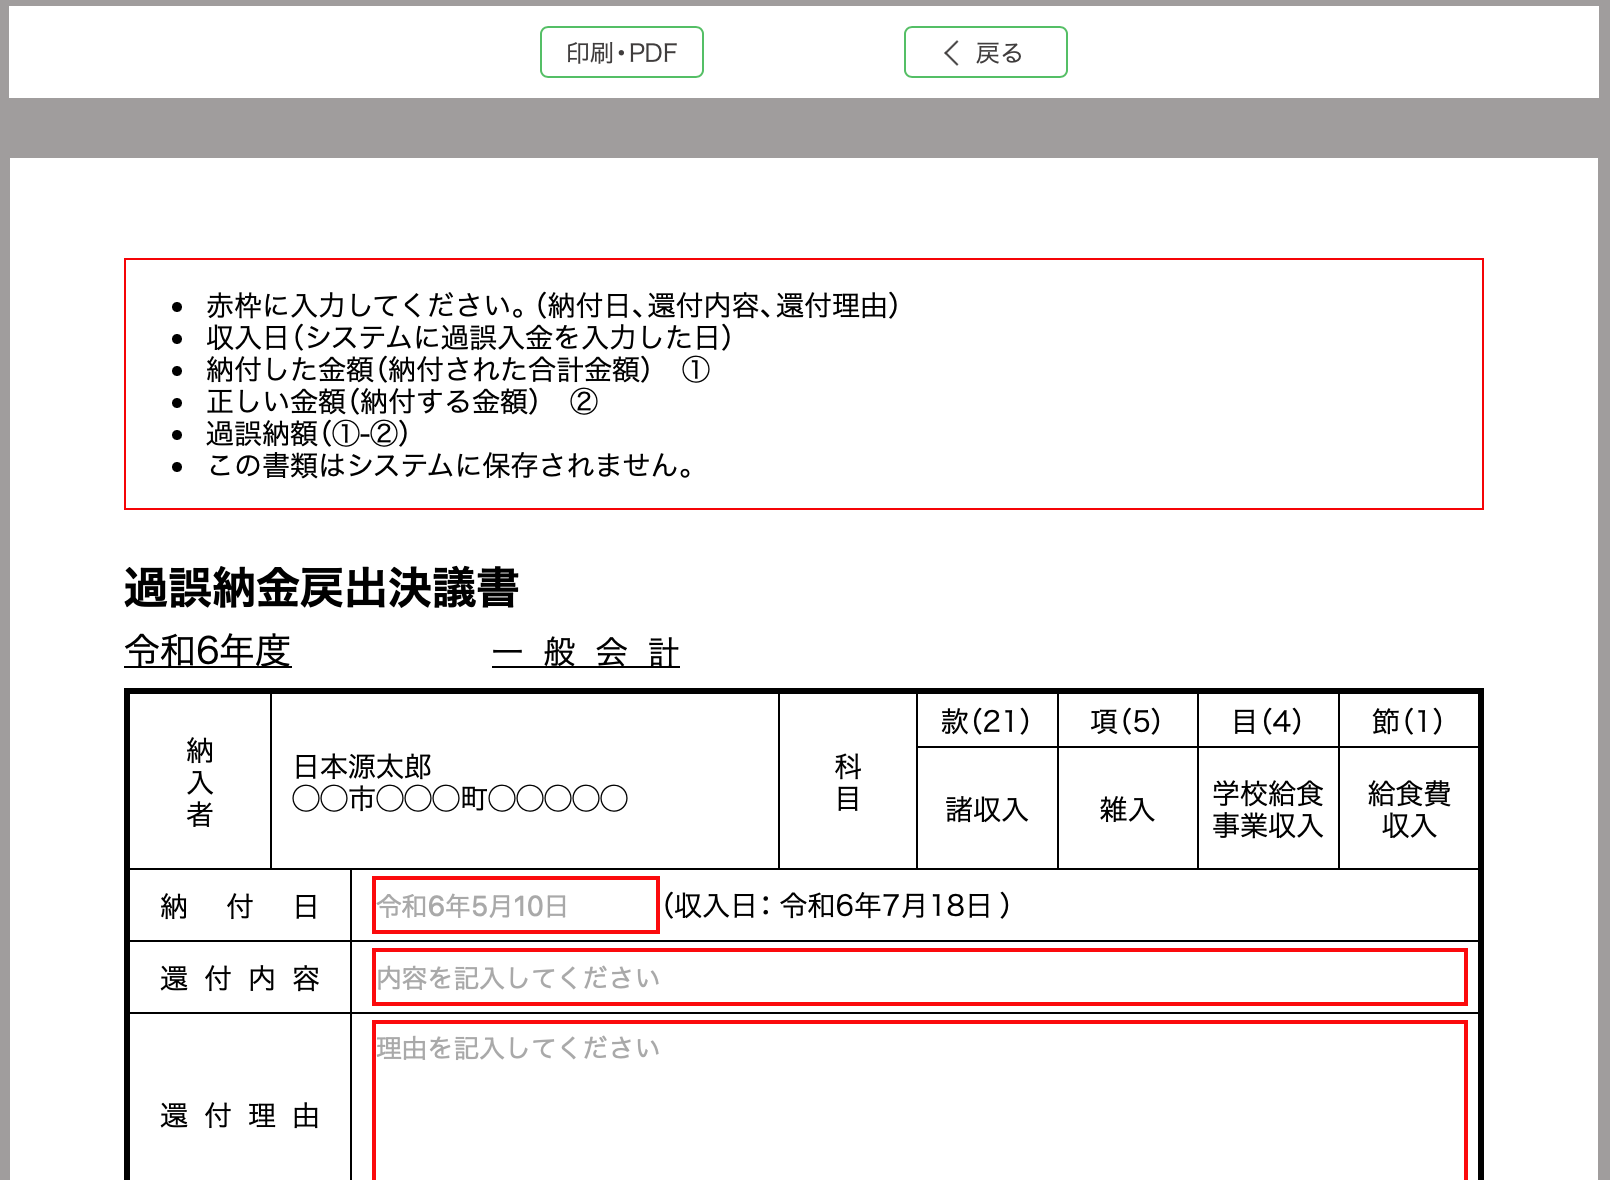Click the 給食費収入 cell
Image resolution: width=1610 pixels, height=1180 pixels.
pos(1408,808)
